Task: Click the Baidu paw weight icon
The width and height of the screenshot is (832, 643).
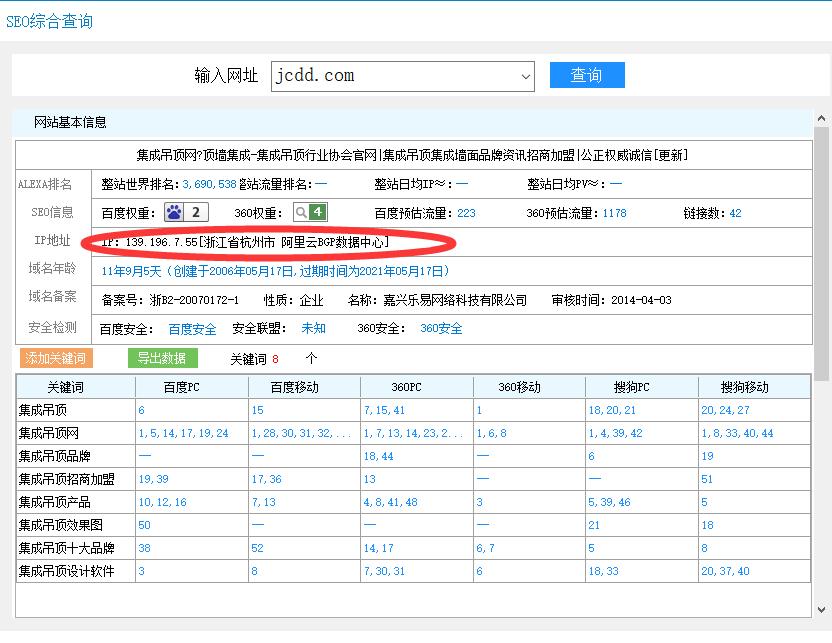Action: click(x=175, y=212)
